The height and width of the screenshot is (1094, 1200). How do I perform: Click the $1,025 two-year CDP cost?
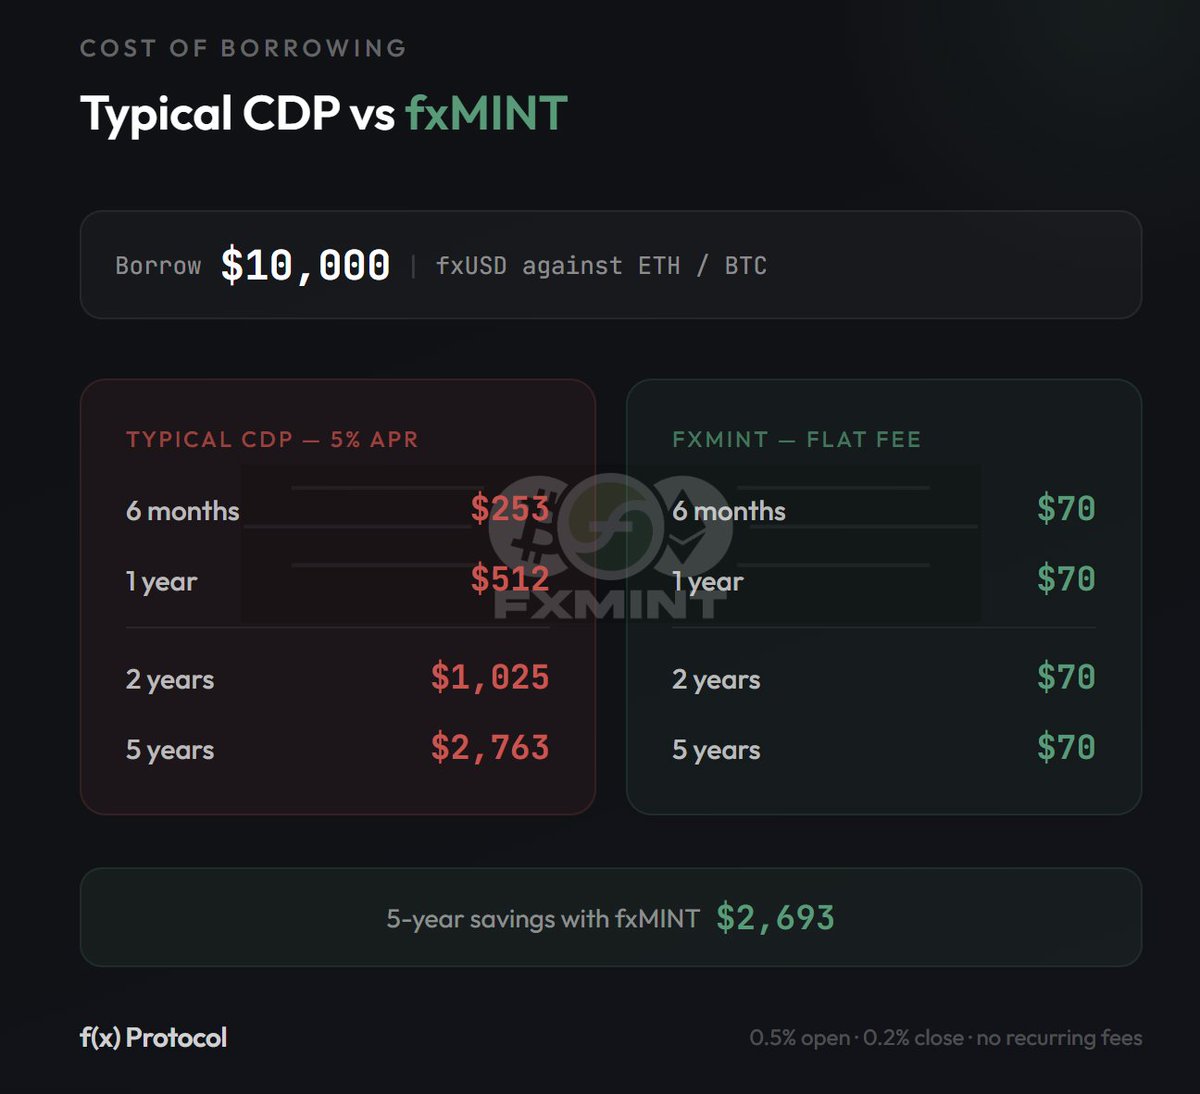(490, 678)
